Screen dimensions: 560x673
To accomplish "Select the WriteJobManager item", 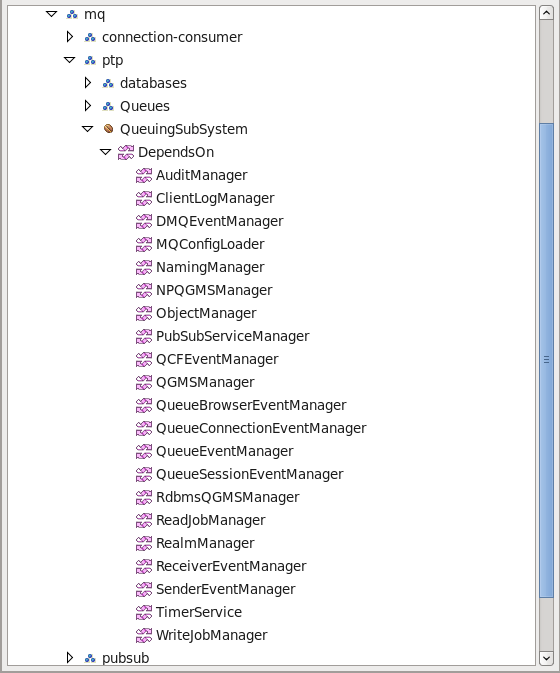I will coord(212,635).
